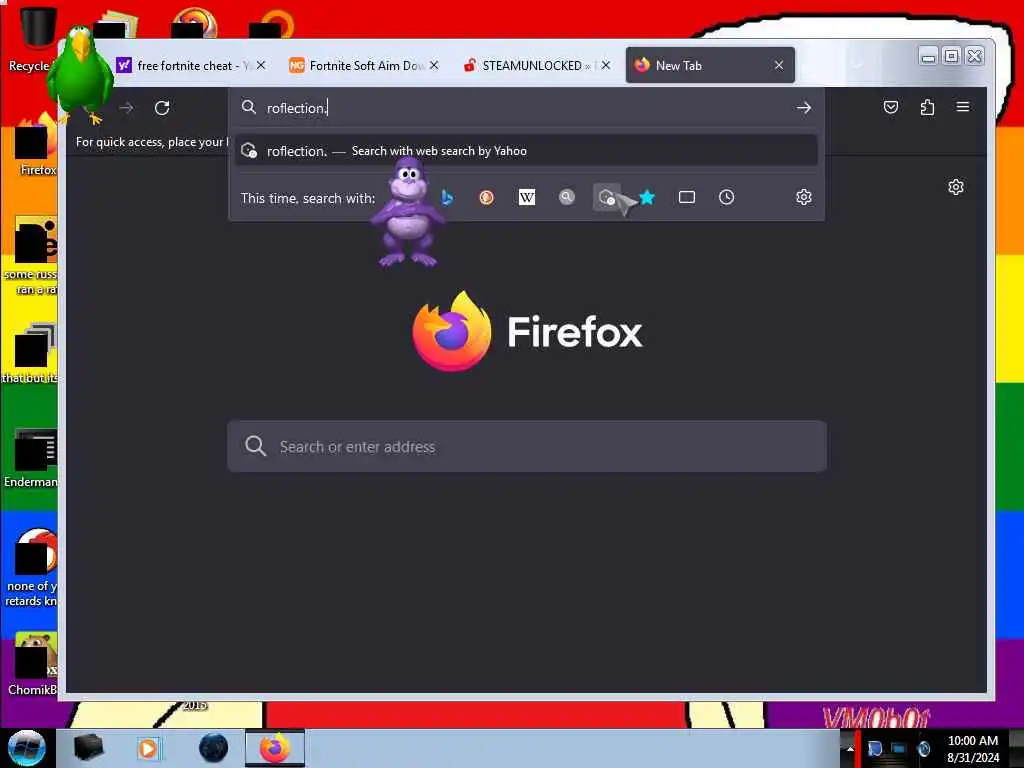Image resolution: width=1024 pixels, height=768 pixels.
Task: Click into the address bar with 'roflection.'
Action: pyautogui.click(x=526, y=108)
